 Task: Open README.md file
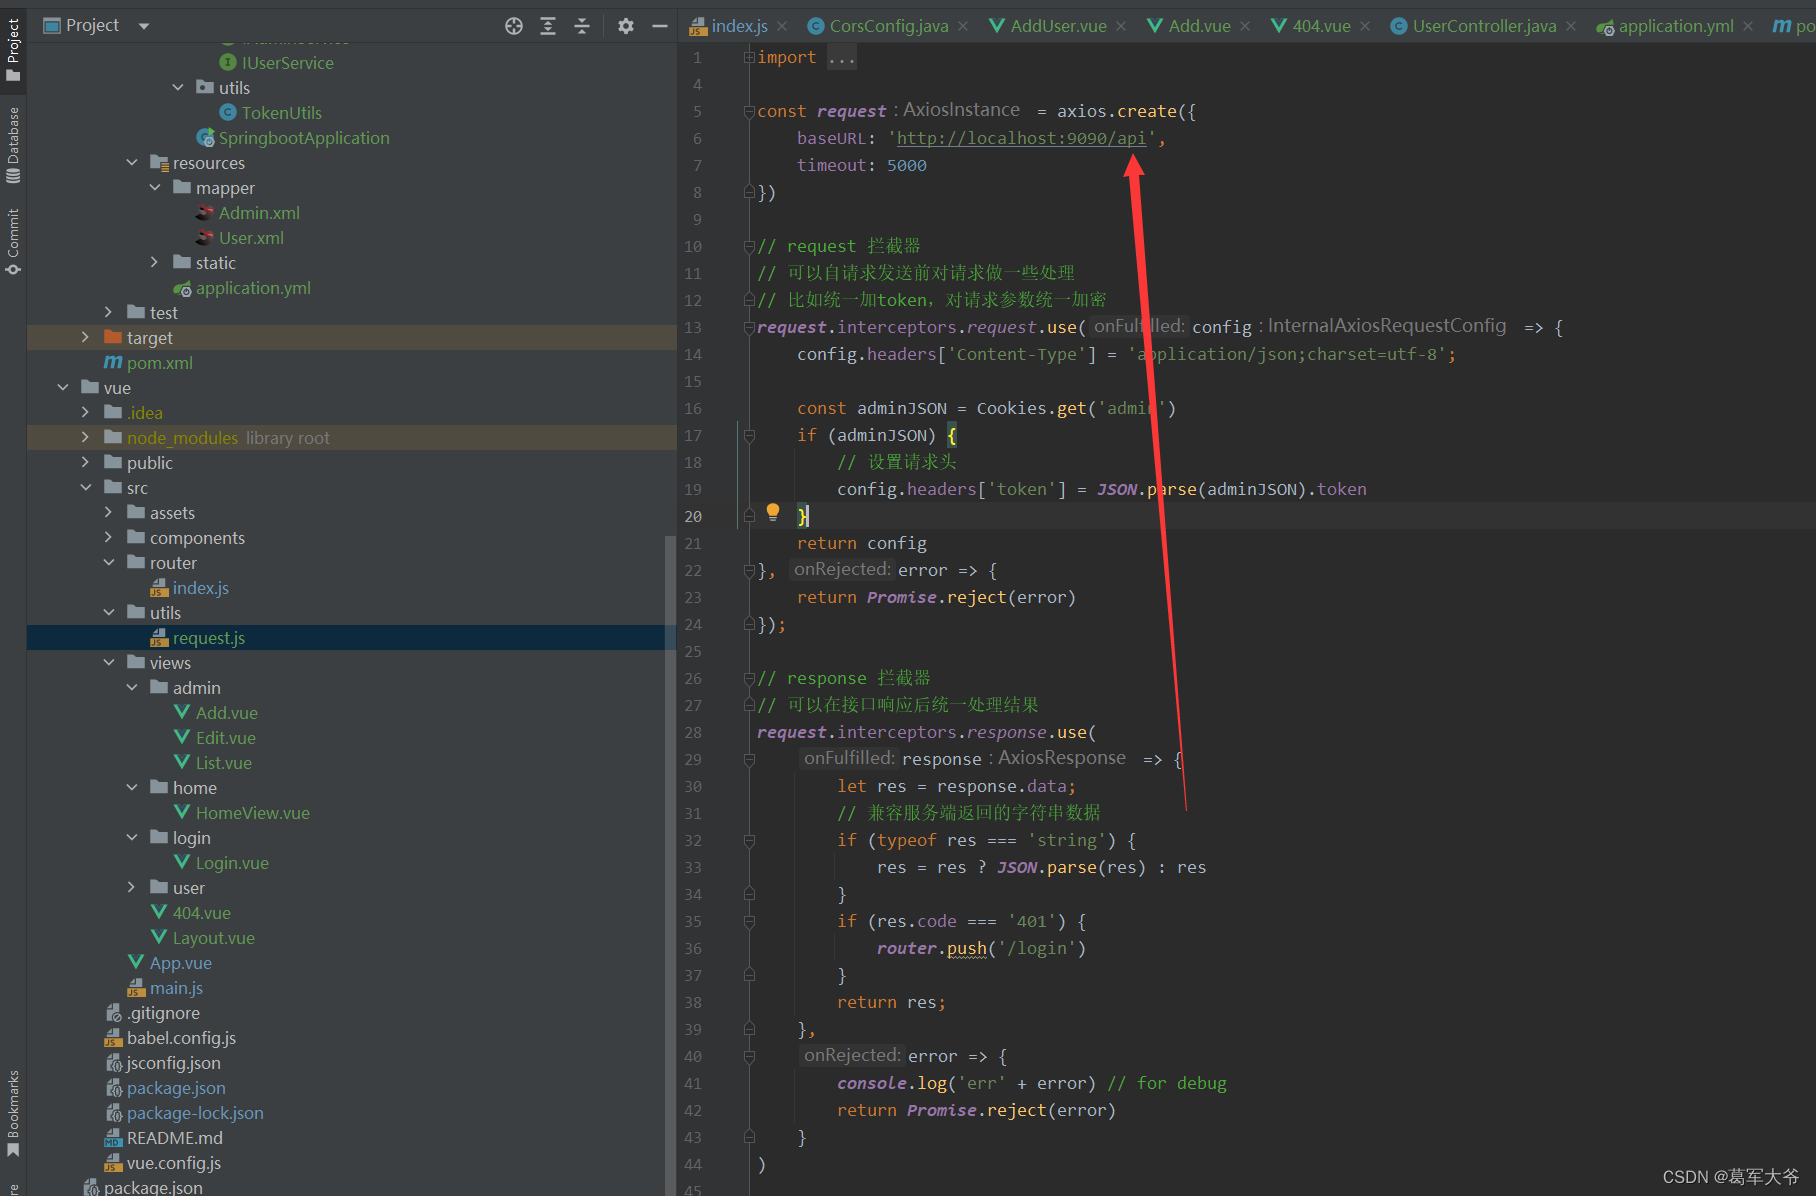click(x=174, y=1138)
